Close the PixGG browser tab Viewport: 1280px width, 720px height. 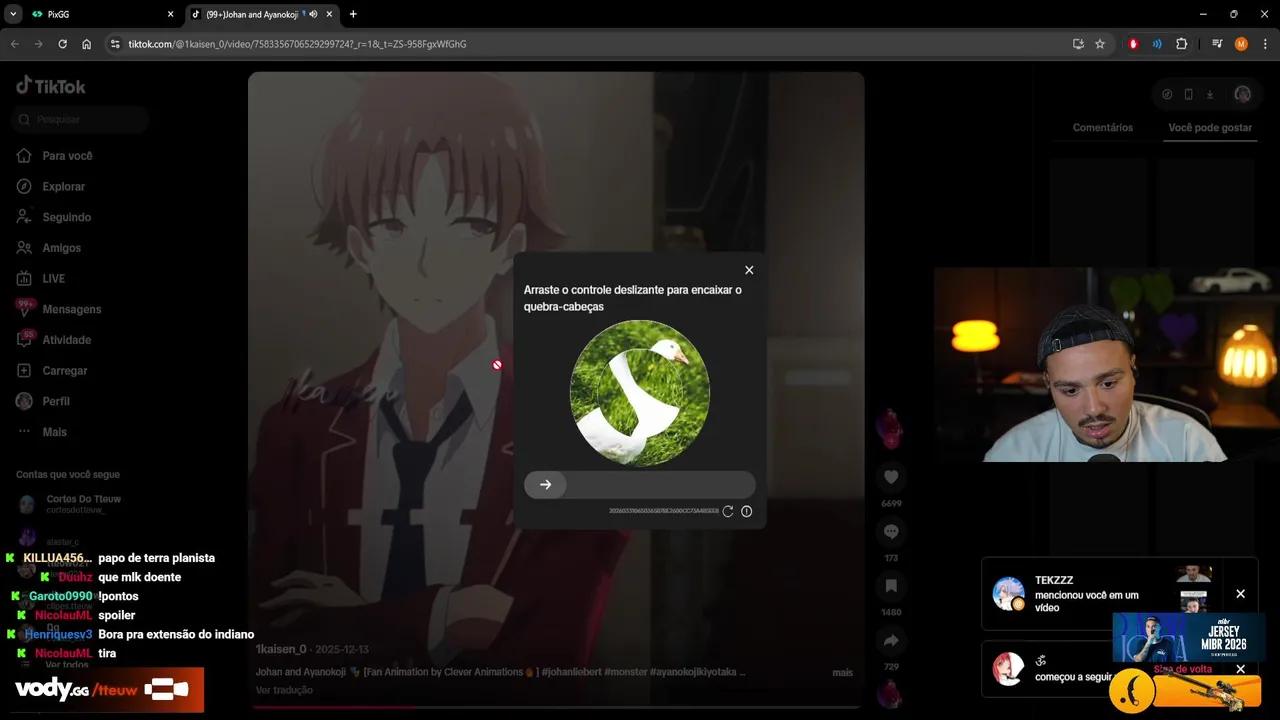coord(170,14)
